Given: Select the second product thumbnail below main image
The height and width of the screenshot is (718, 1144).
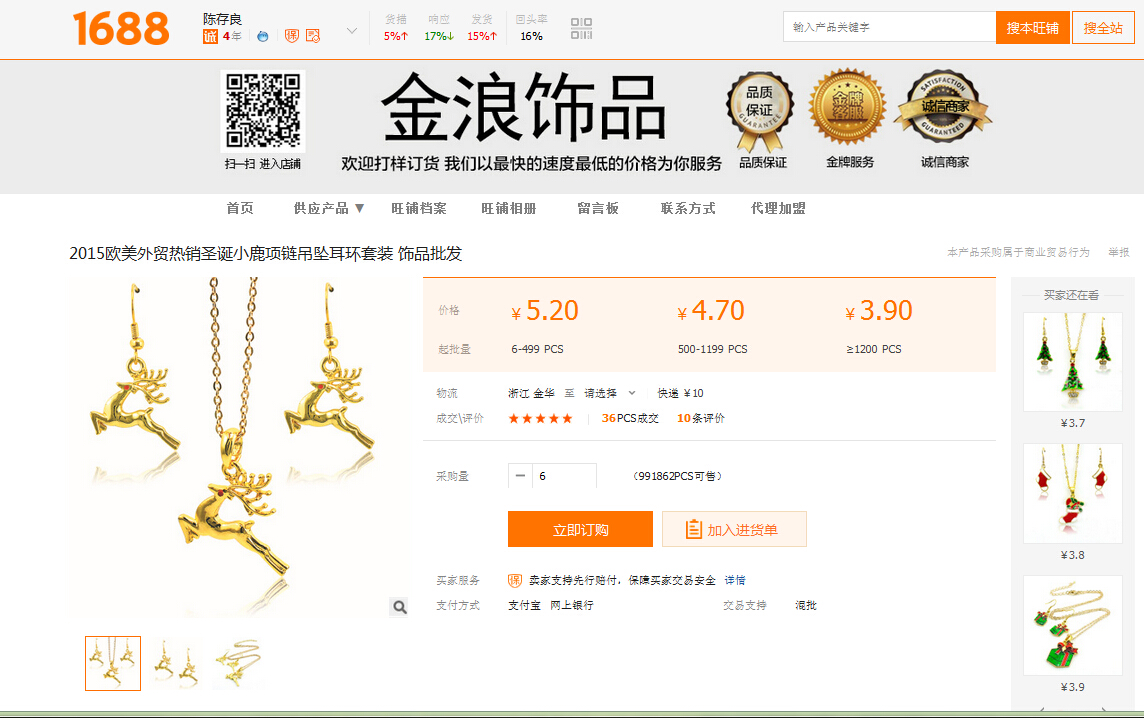Looking at the screenshot, I should pos(175,663).
